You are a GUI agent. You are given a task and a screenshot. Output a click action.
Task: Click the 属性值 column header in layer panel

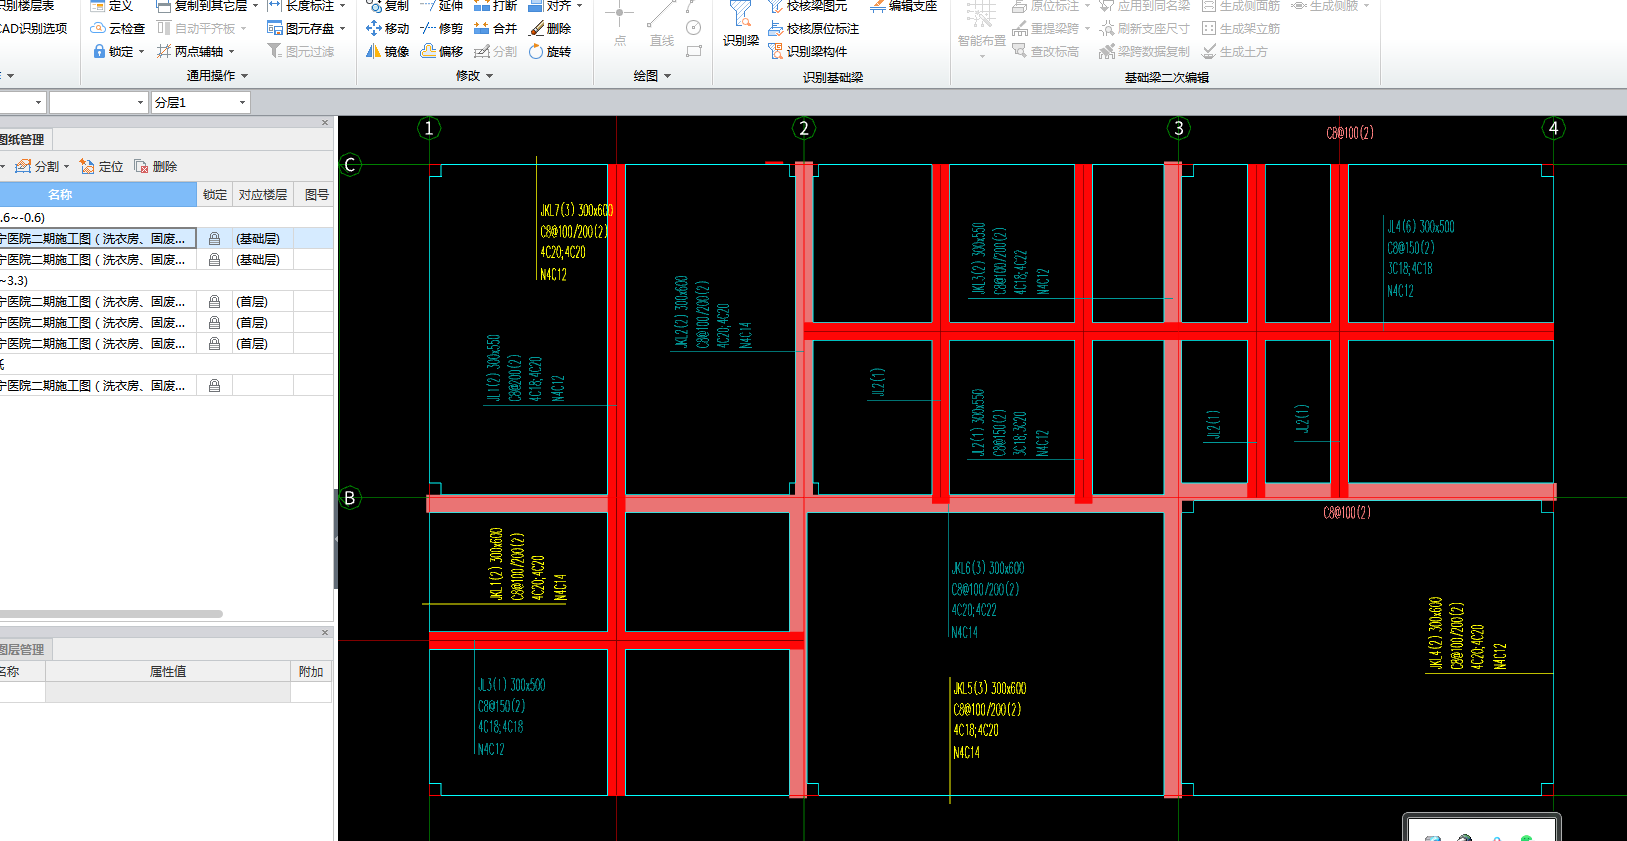point(168,672)
